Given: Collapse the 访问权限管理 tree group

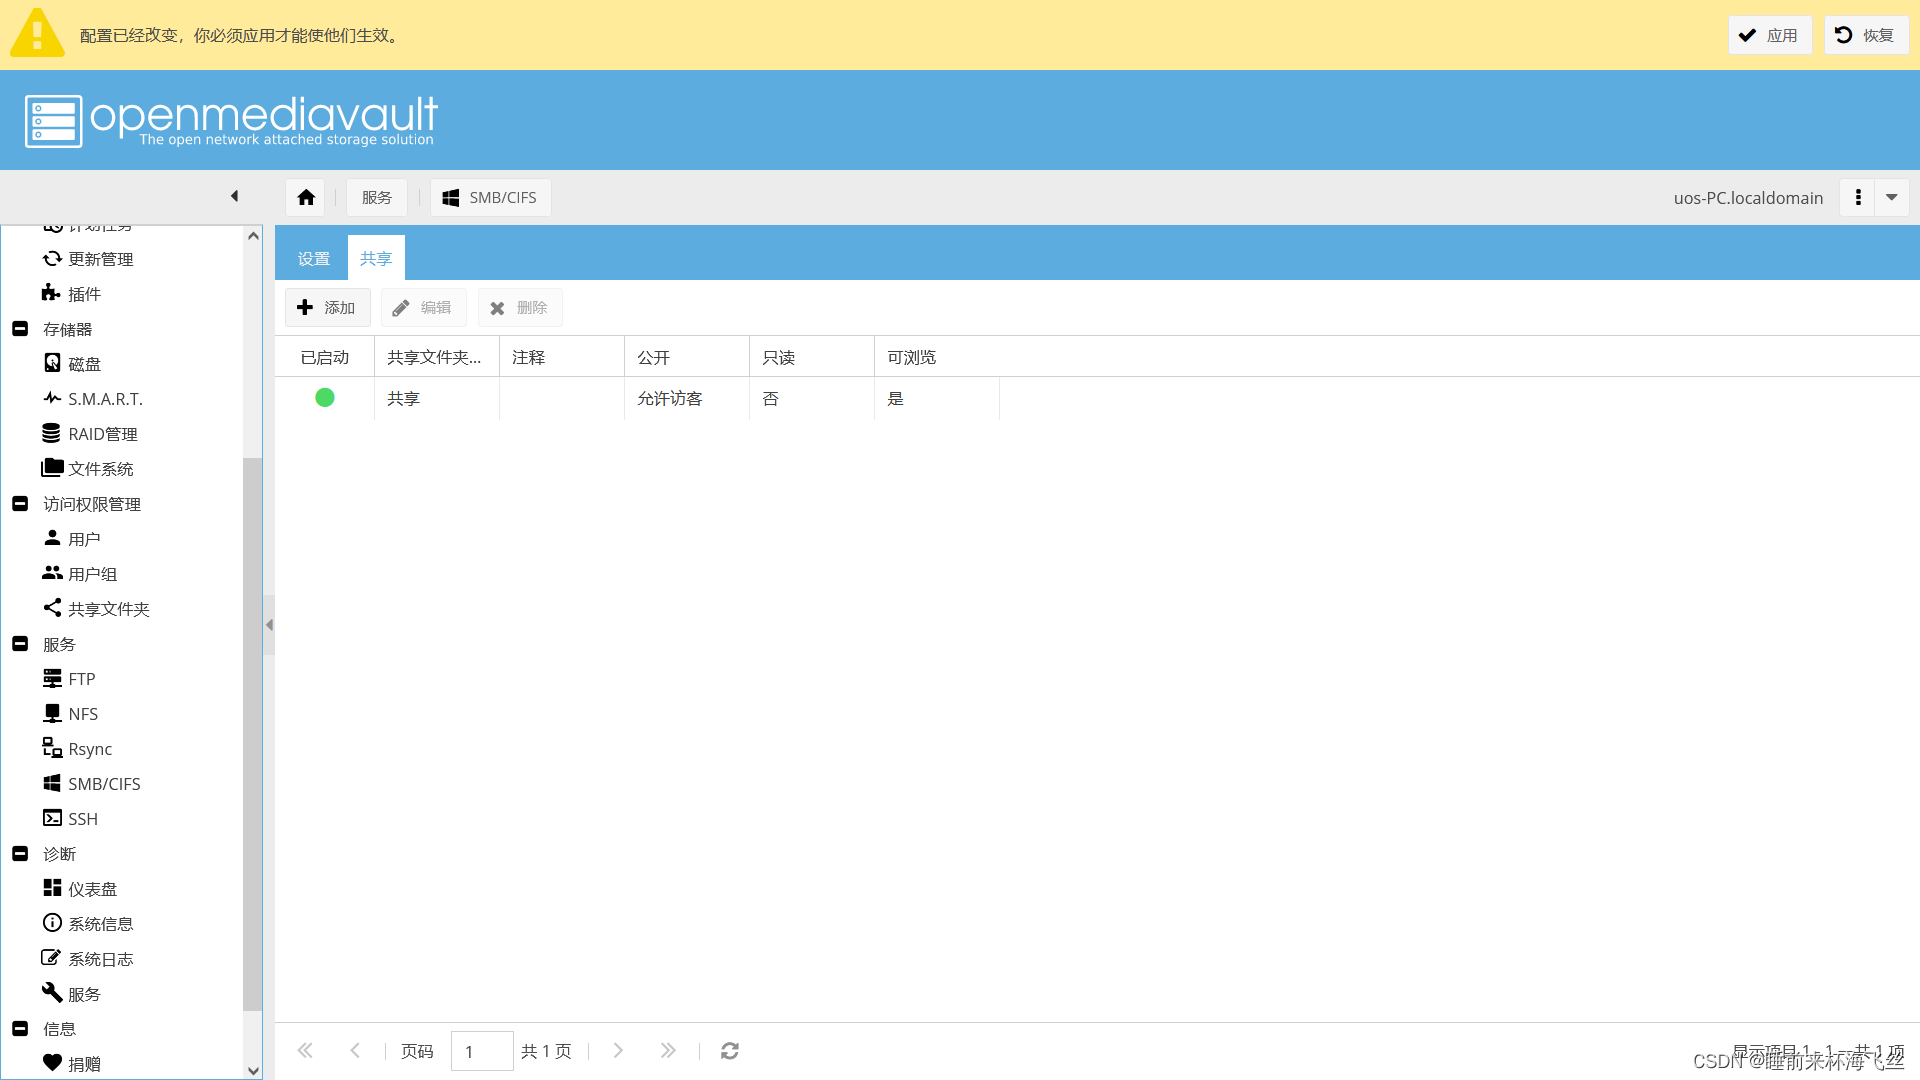Looking at the screenshot, I should pyautogui.click(x=20, y=504).
